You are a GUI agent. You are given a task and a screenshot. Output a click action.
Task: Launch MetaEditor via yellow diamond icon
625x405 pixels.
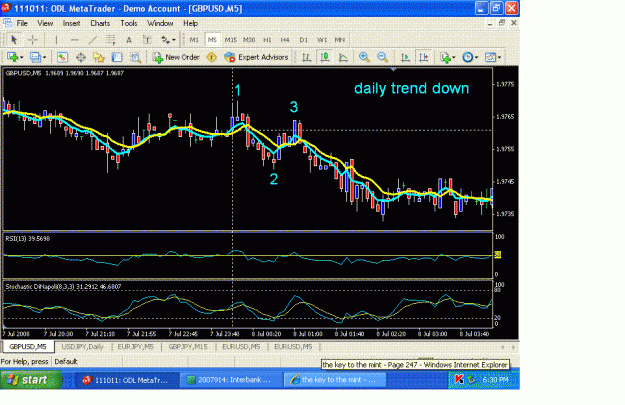click(x=212, y=57)
